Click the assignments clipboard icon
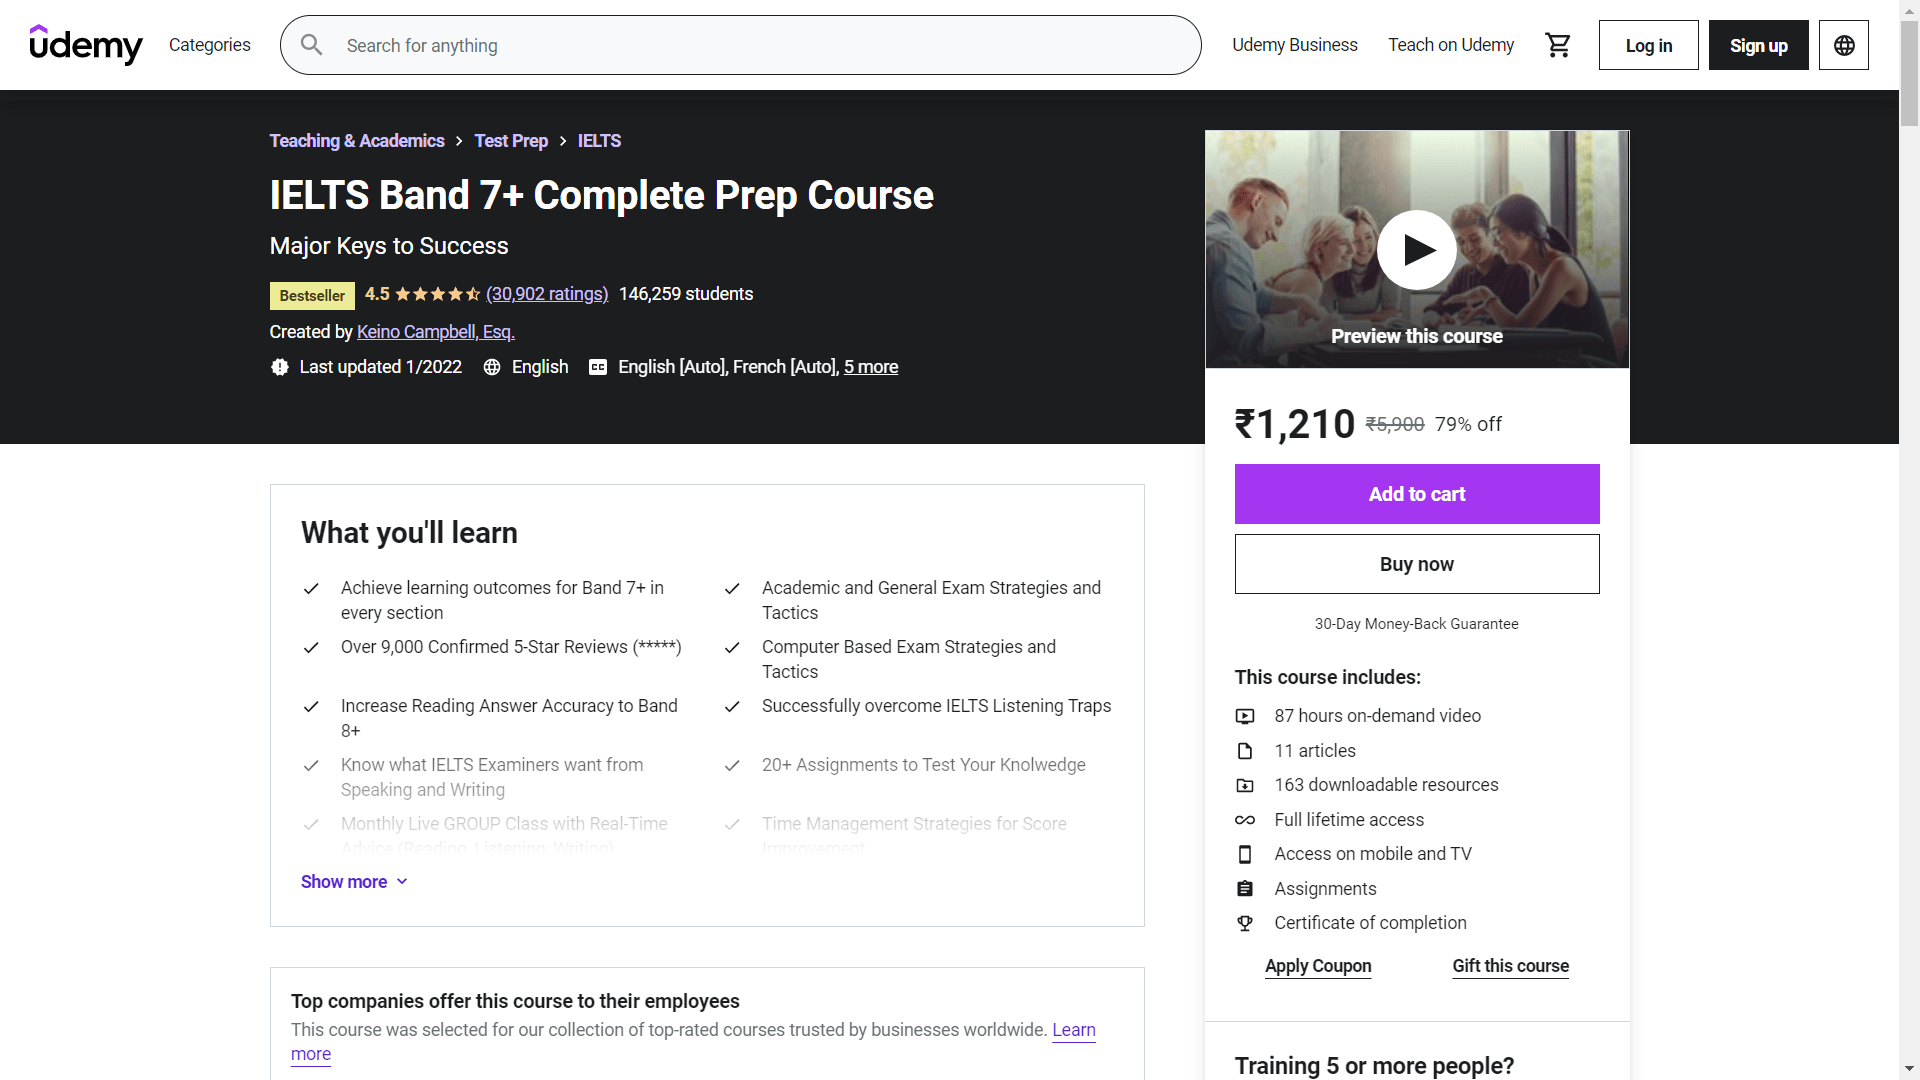Screen dimensions: 1920x1080 [x=1245, y=889]
